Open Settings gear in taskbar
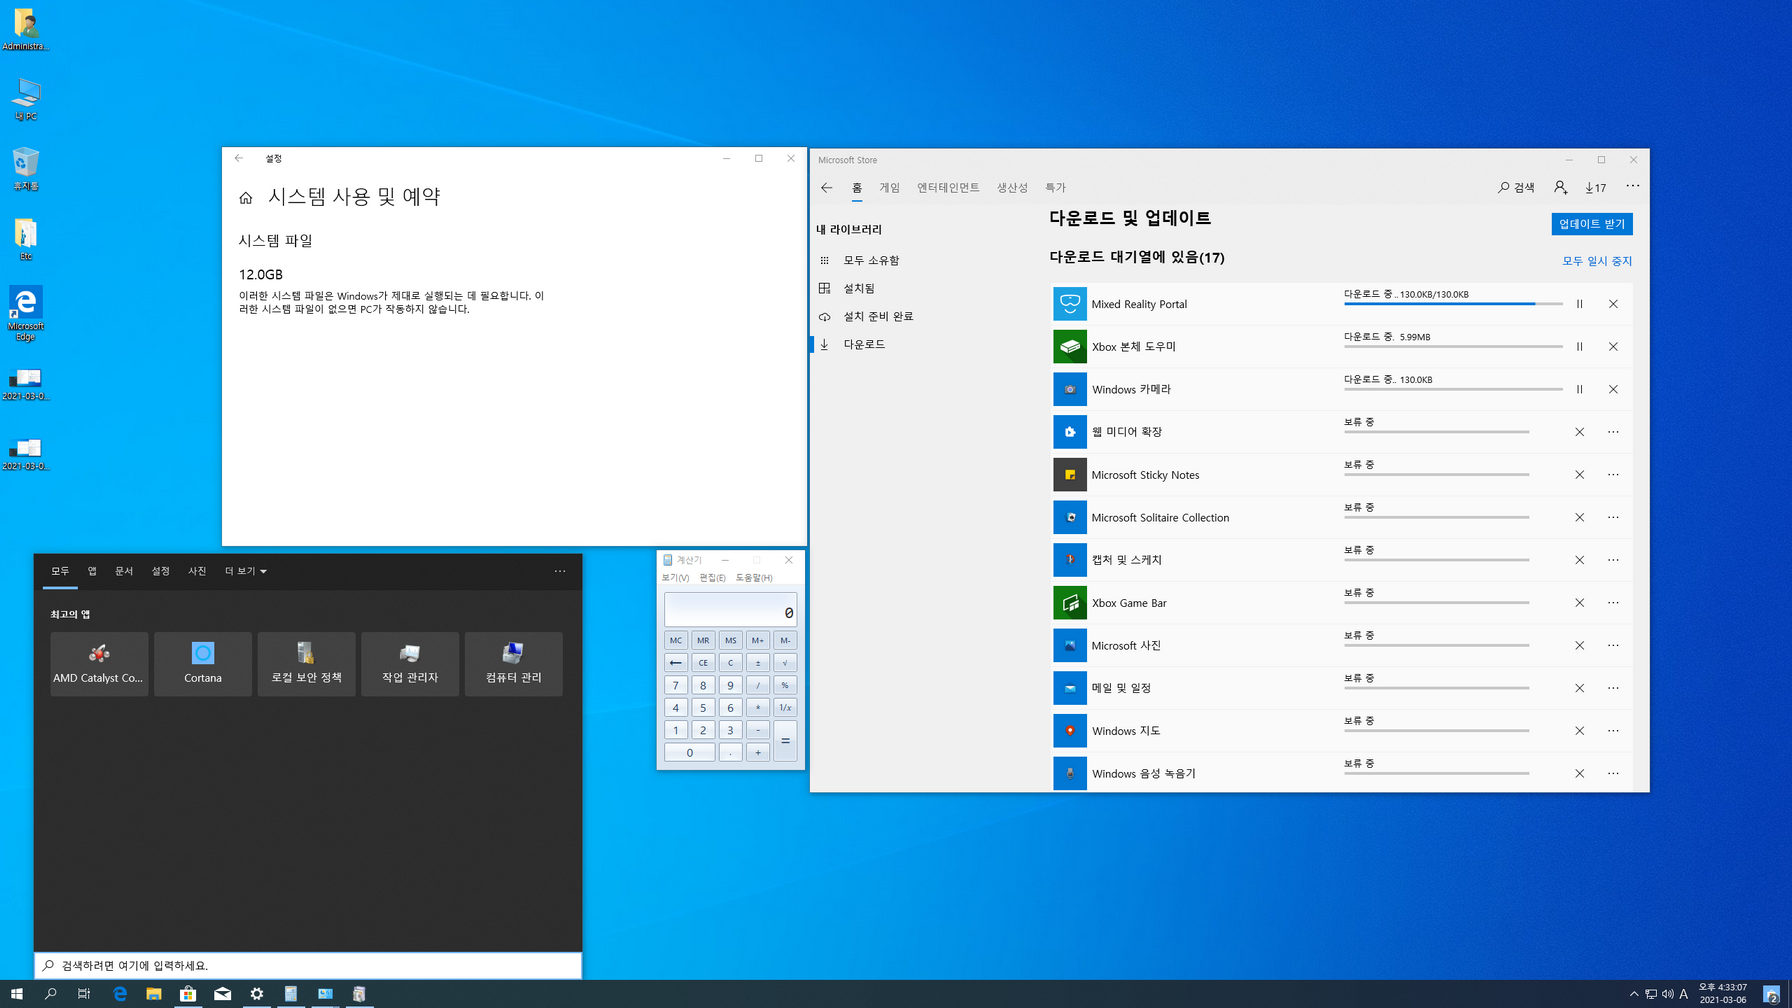The image size is (1792, 1008). [x=257, y=994]
